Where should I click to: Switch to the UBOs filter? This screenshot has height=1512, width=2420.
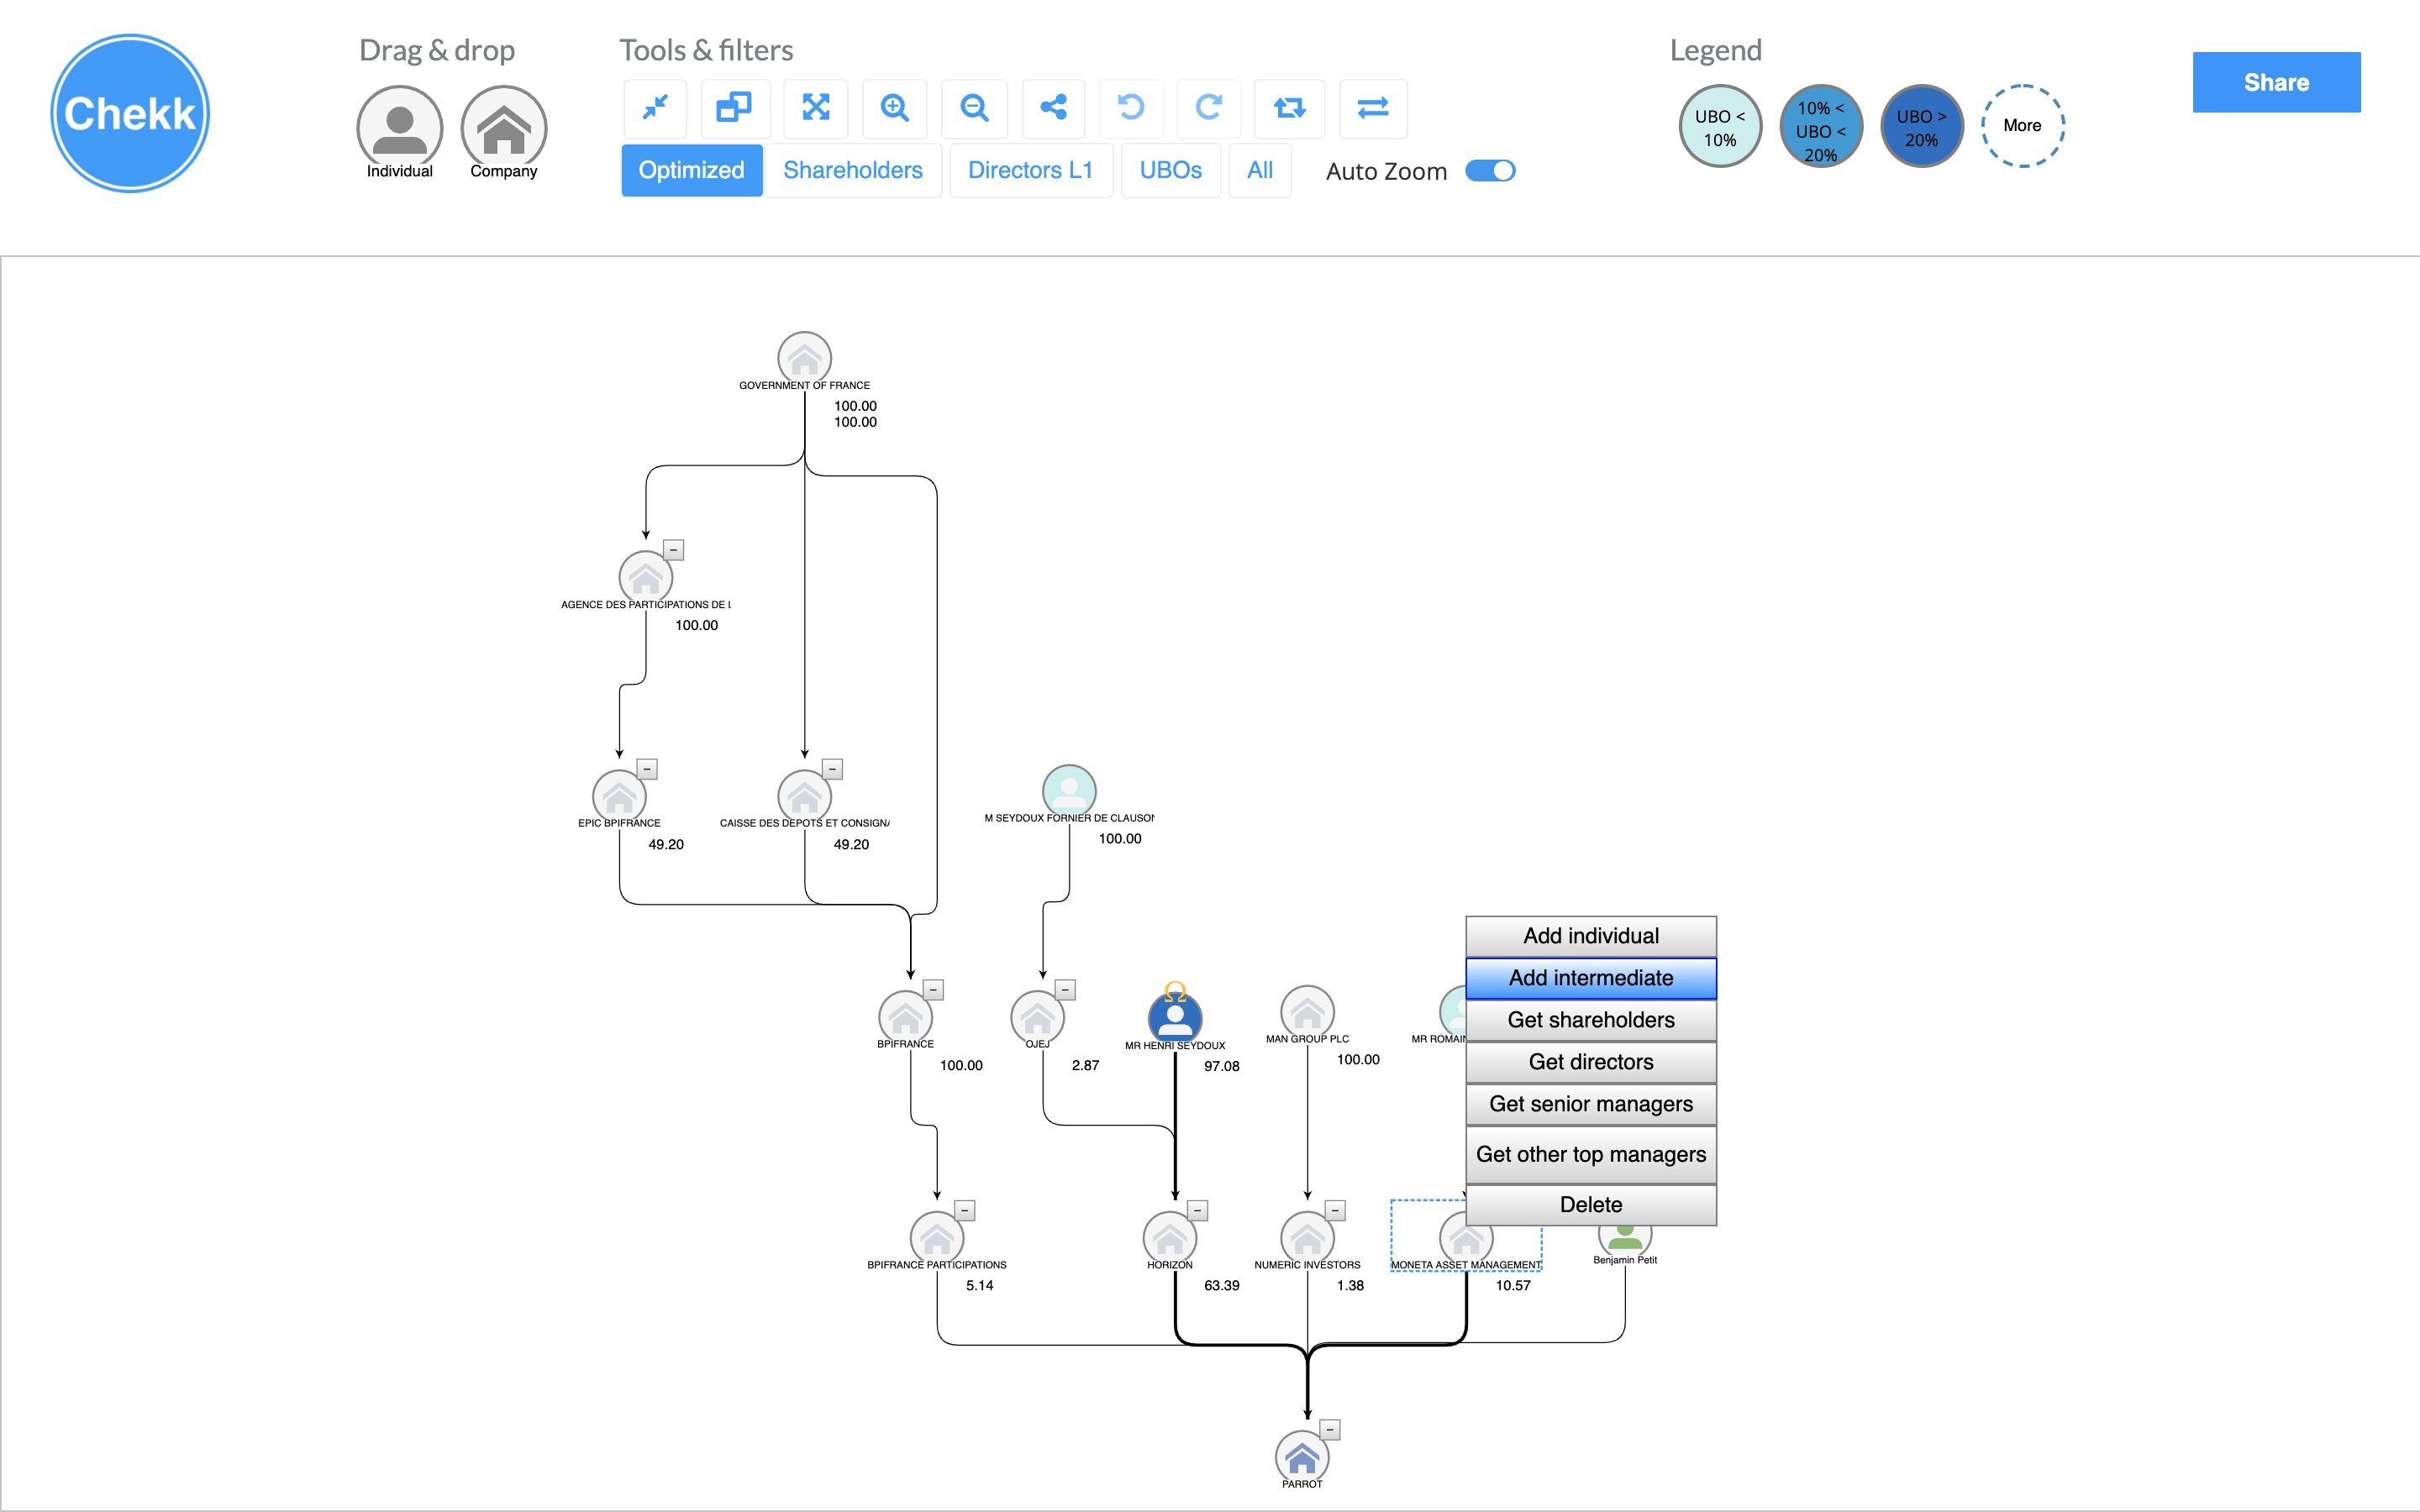coord(1171,170)
